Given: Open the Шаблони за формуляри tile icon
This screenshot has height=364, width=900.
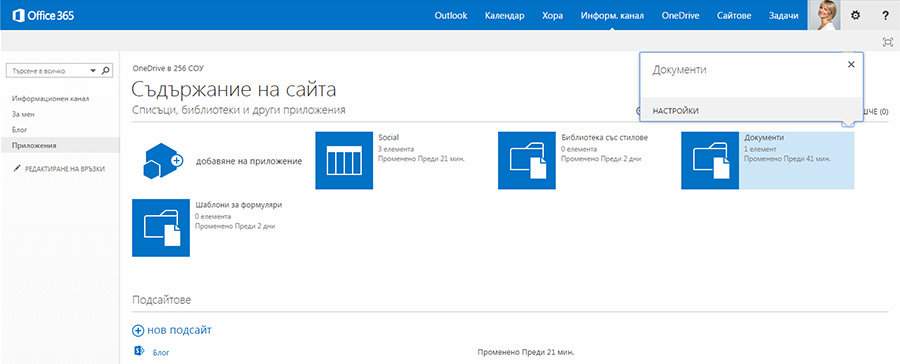Looking at the screenshot, I should (x=161, y=228).
